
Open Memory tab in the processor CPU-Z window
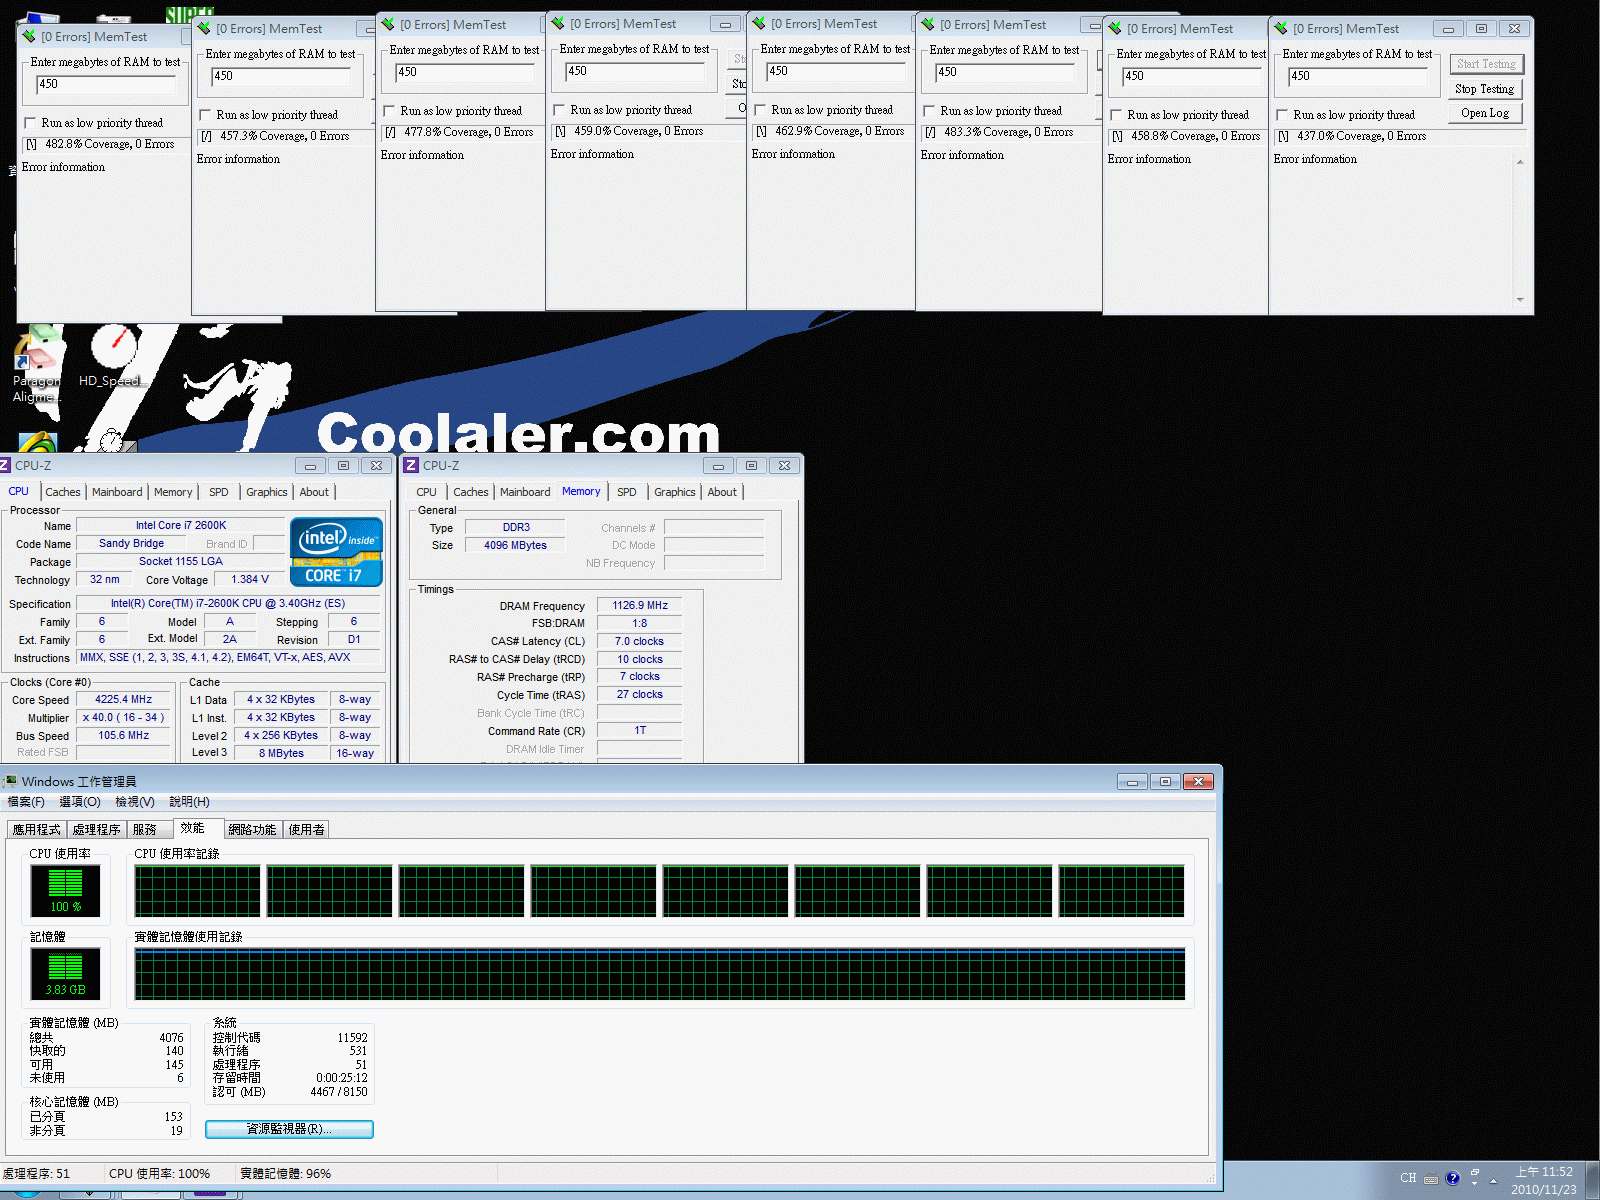pyautogui.click(x=173, y=492)
